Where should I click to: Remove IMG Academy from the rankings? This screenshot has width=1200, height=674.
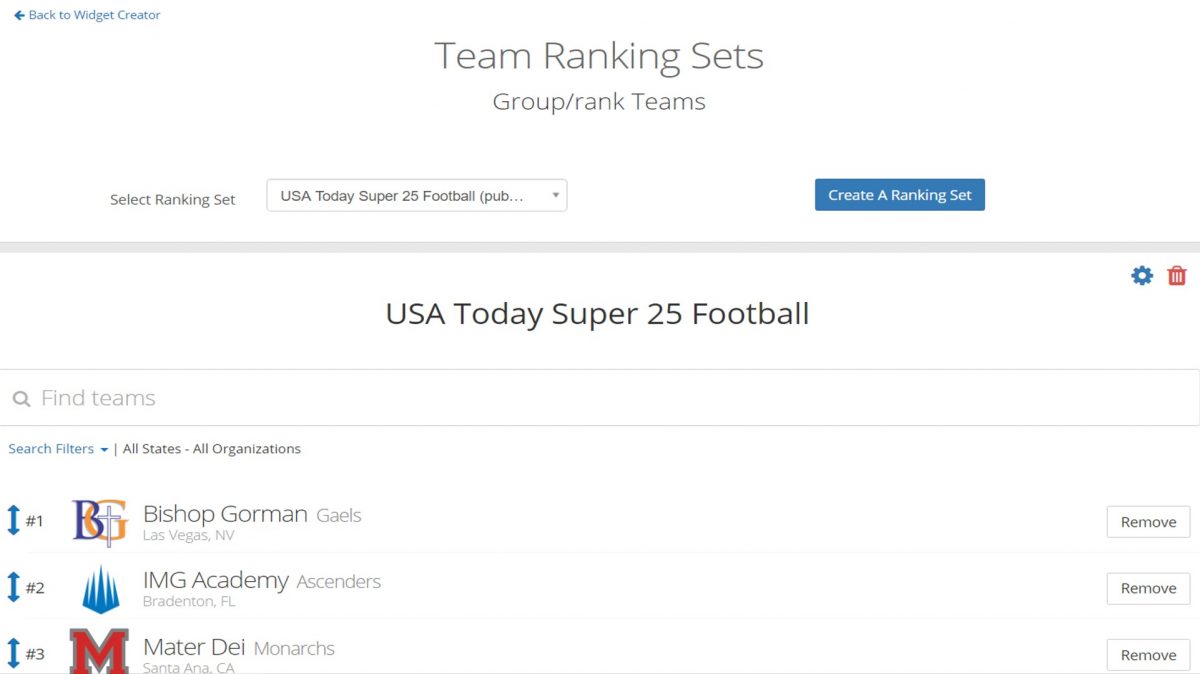[1147, 588]
